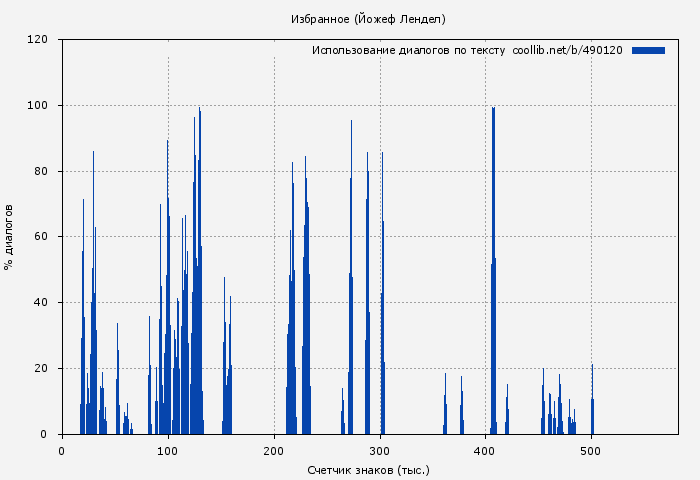Screen dimensions: 700x480
Task: Select the 40 tick label on the vertical axis
Action: (41, 303)
